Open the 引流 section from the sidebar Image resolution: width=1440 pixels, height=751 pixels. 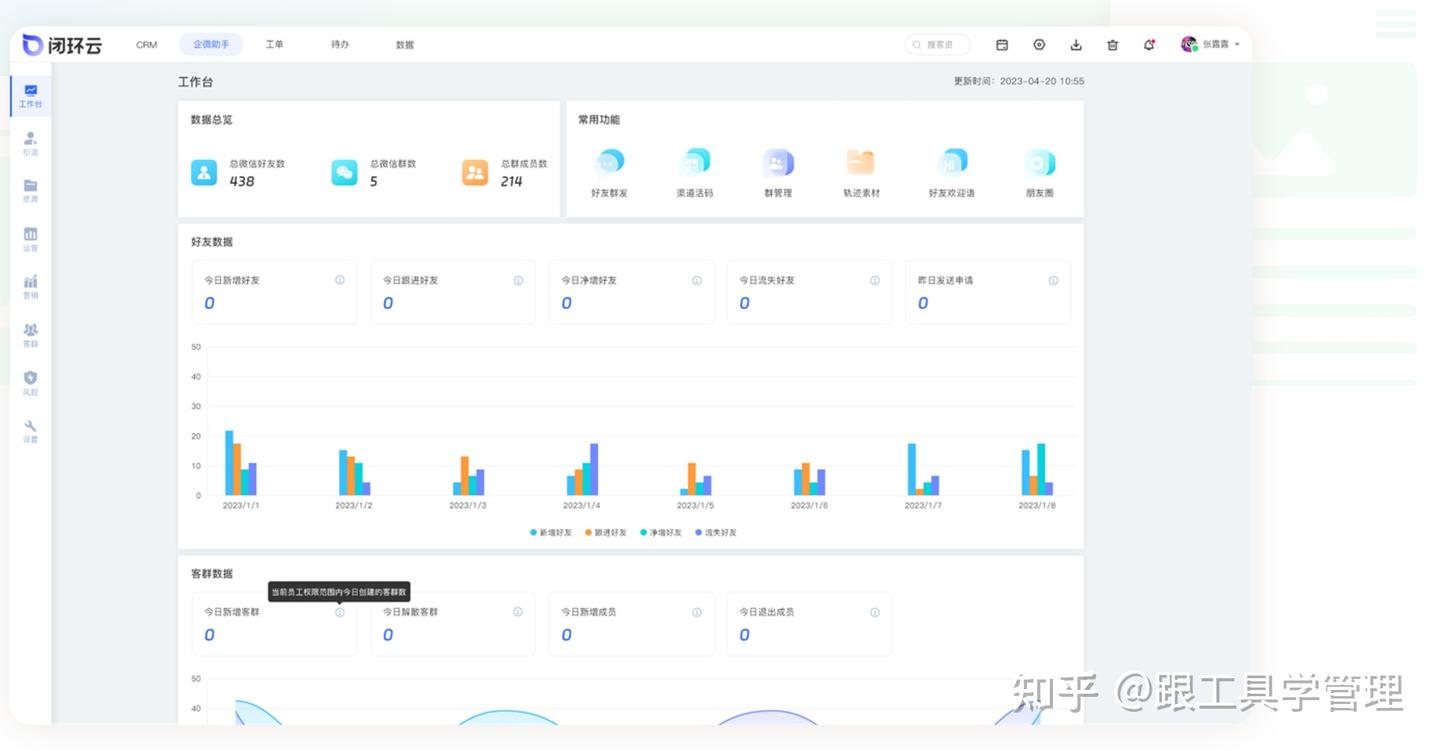pos(30,142)
